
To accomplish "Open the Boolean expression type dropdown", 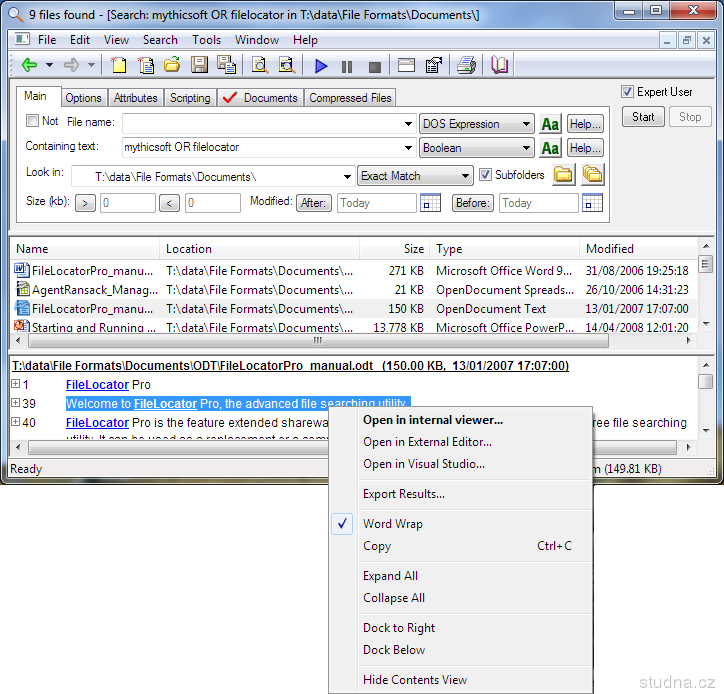I will (526, 148).
